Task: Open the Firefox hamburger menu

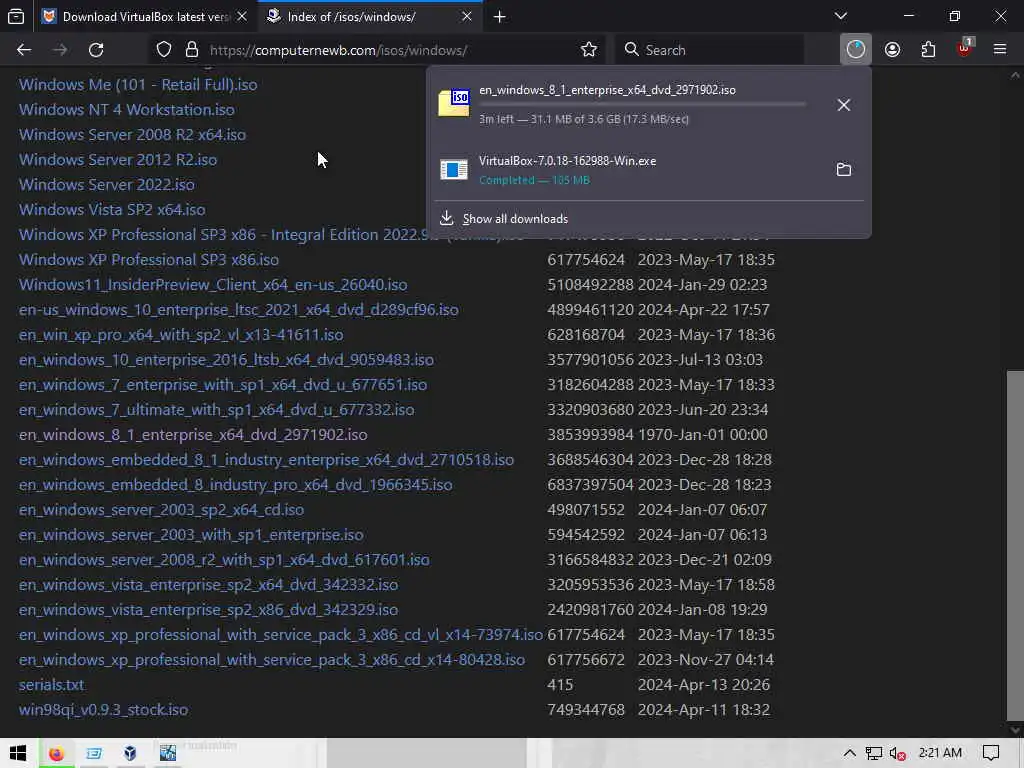Action: [1000, 50]
